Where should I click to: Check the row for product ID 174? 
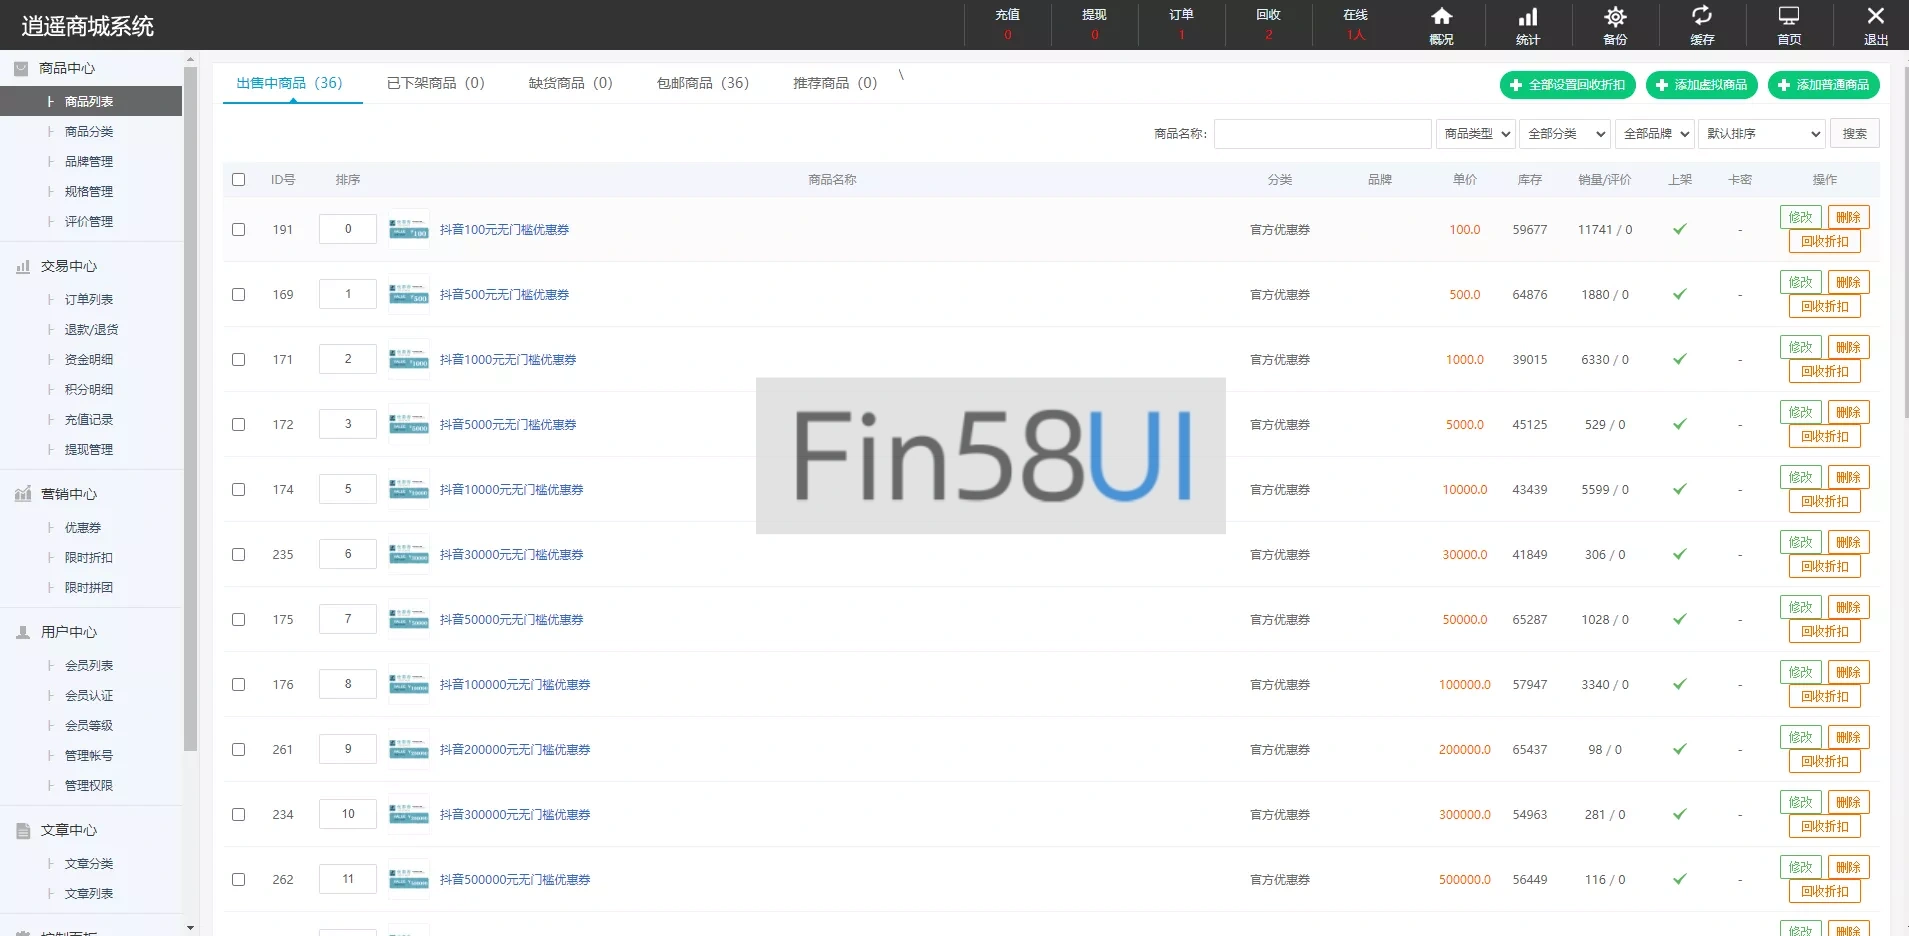[x=238, y=489]
